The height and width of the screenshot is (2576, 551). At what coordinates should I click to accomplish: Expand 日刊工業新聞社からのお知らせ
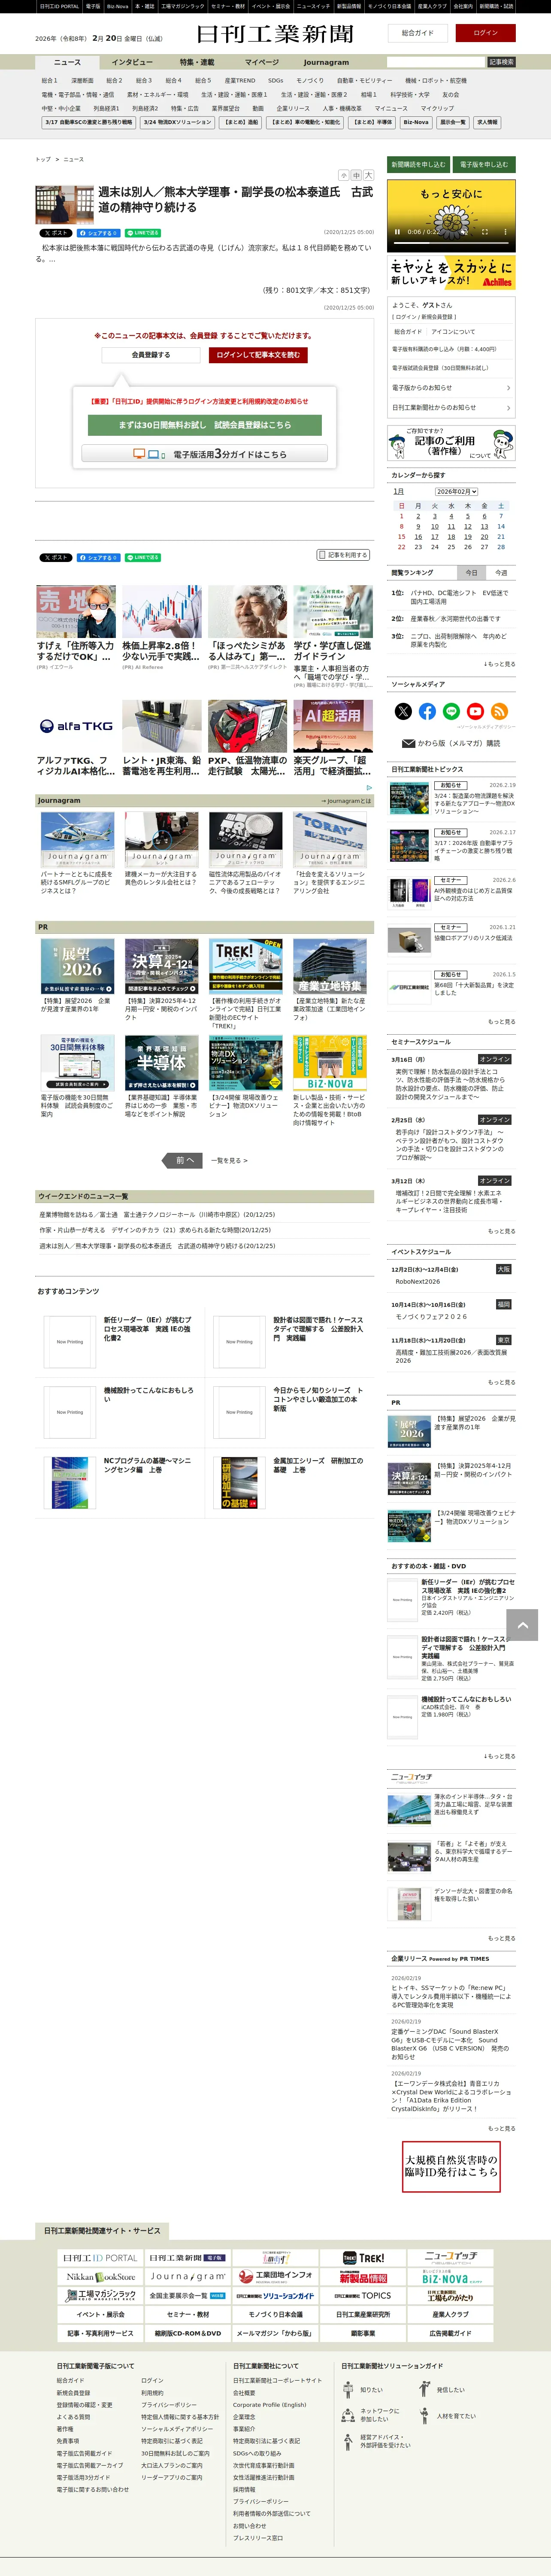(x=452, y=407)
